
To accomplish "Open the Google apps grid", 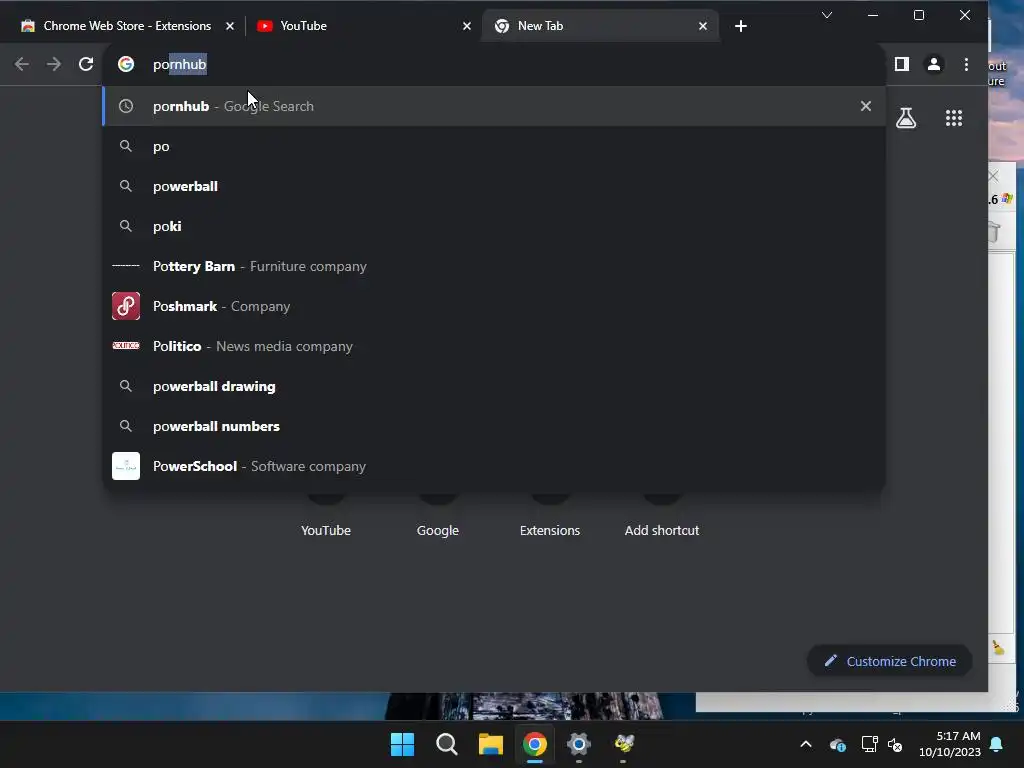I will coord(953,118).
